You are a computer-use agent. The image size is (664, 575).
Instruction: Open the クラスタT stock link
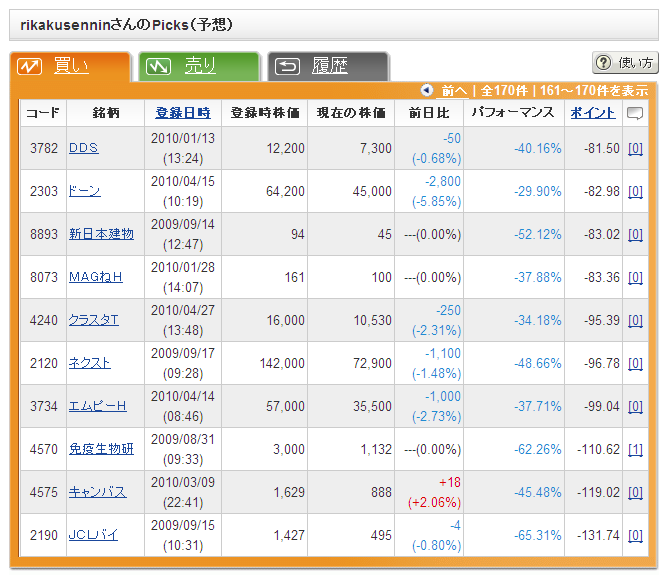point(93,320)
